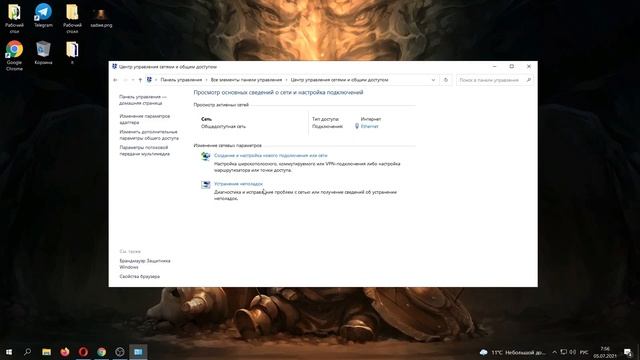The image size is (640, 360).
Task: Maximize the network center window
Action: tap(511, 67)
